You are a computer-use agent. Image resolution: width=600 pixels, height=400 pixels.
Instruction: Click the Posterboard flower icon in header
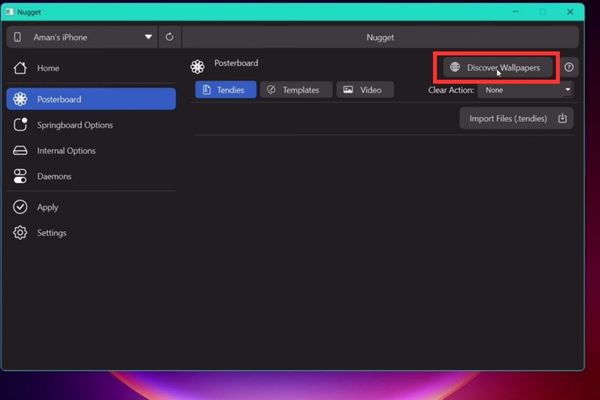click(x=197, y=67)
